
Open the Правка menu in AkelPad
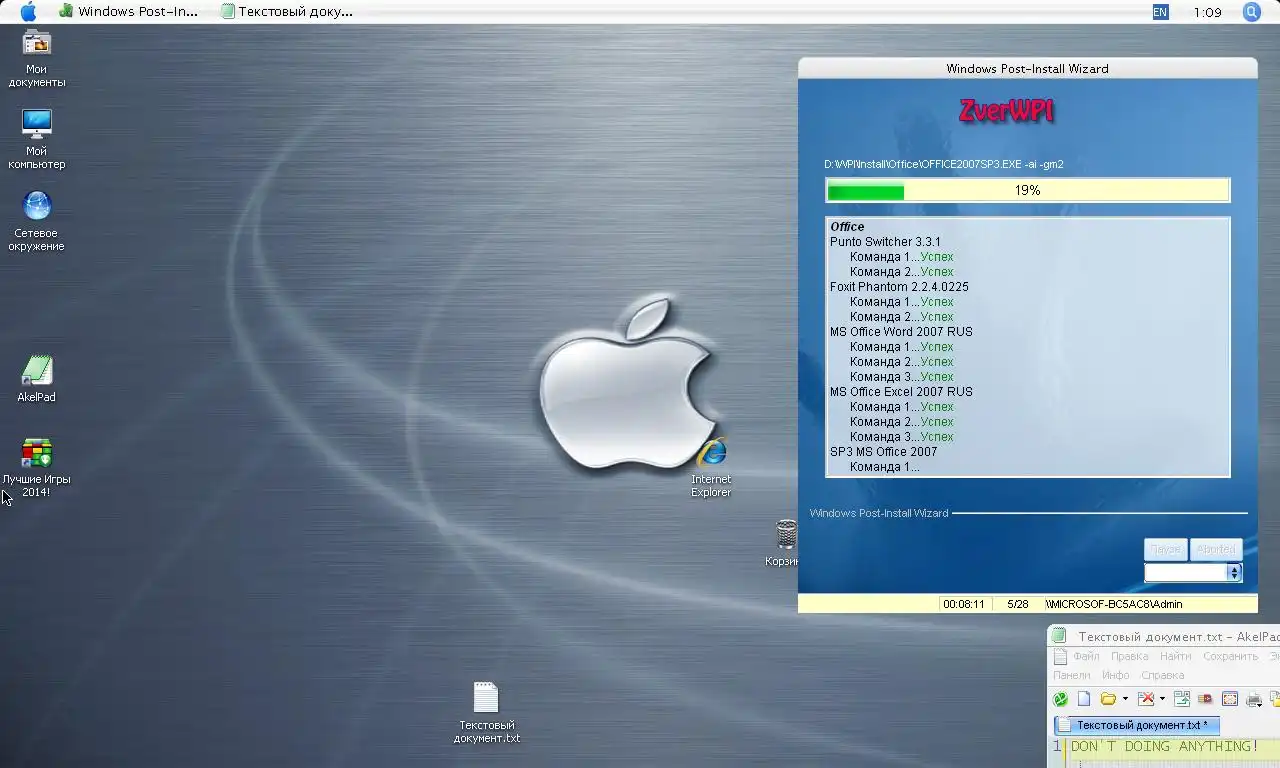tap(1129, 656)
